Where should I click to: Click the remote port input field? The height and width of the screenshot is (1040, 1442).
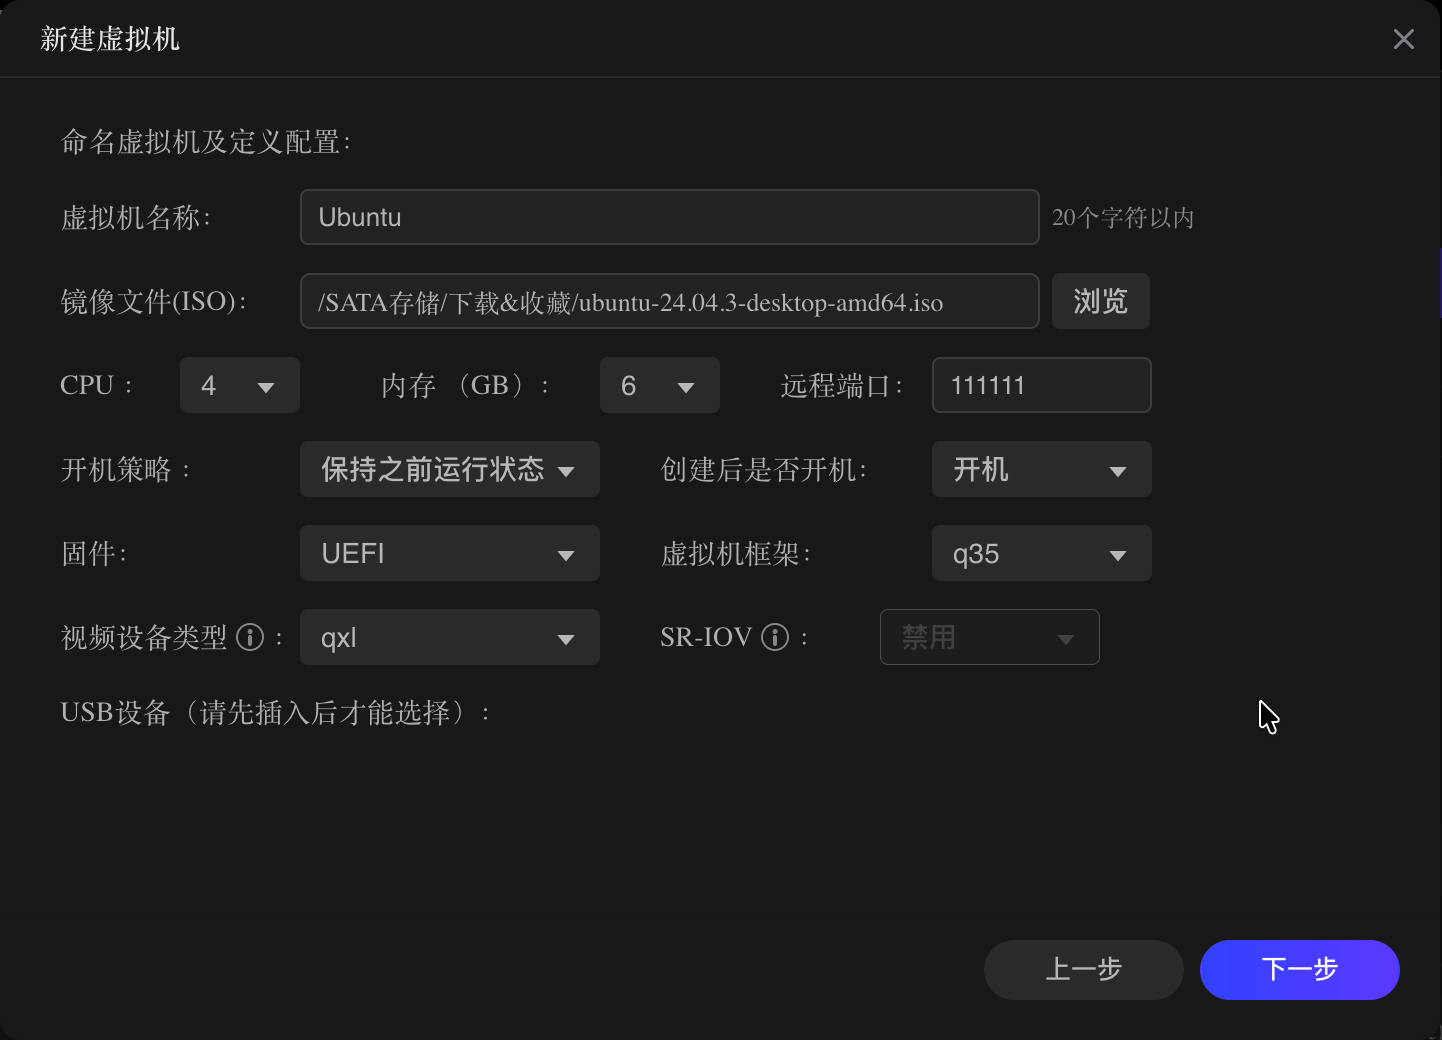pyautogui.click(x=1041, y=385)
